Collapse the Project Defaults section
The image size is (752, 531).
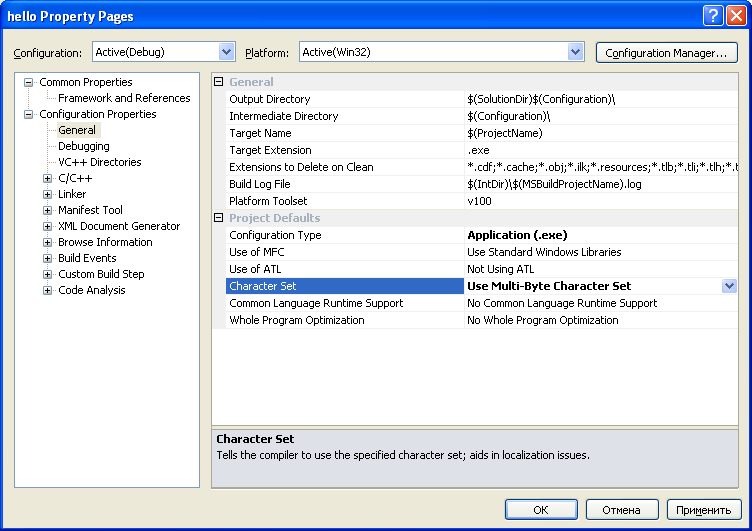(219, 218)
